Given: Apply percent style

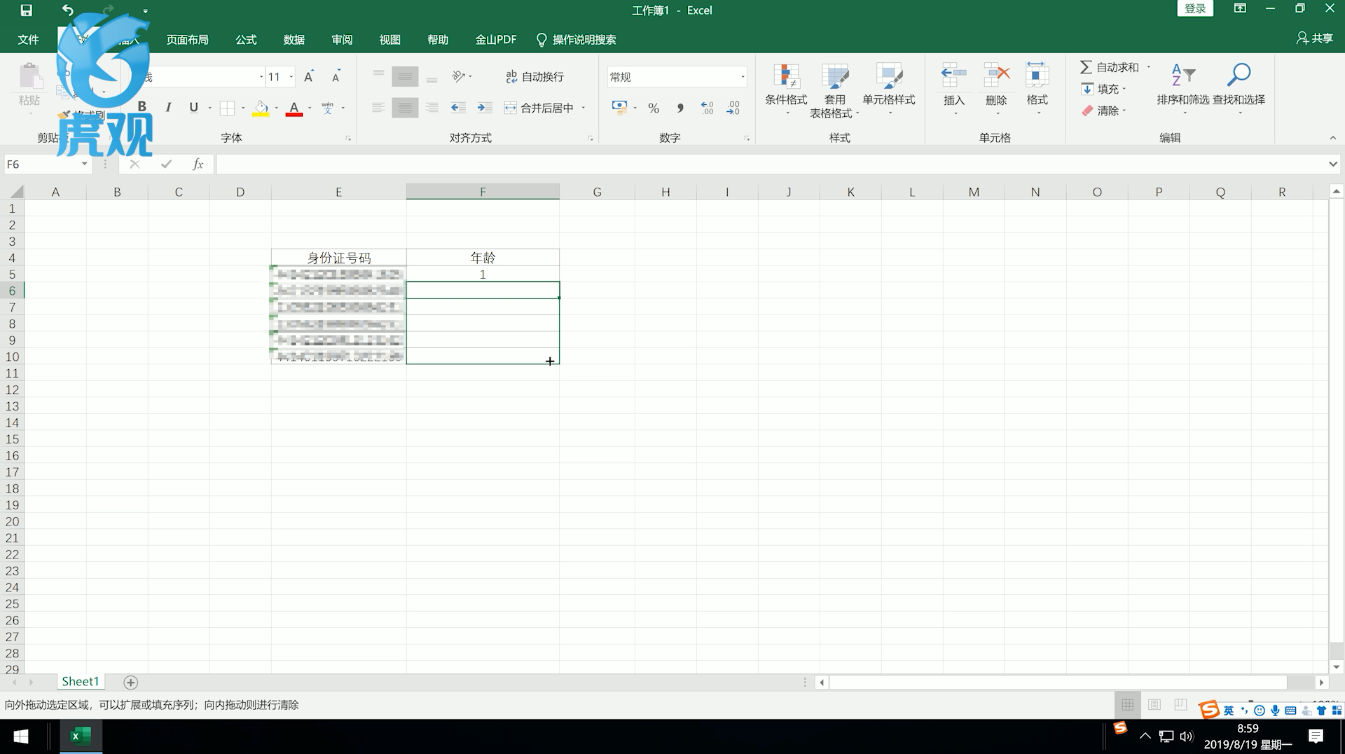Looking at the screenshot, I should (654, 108).
